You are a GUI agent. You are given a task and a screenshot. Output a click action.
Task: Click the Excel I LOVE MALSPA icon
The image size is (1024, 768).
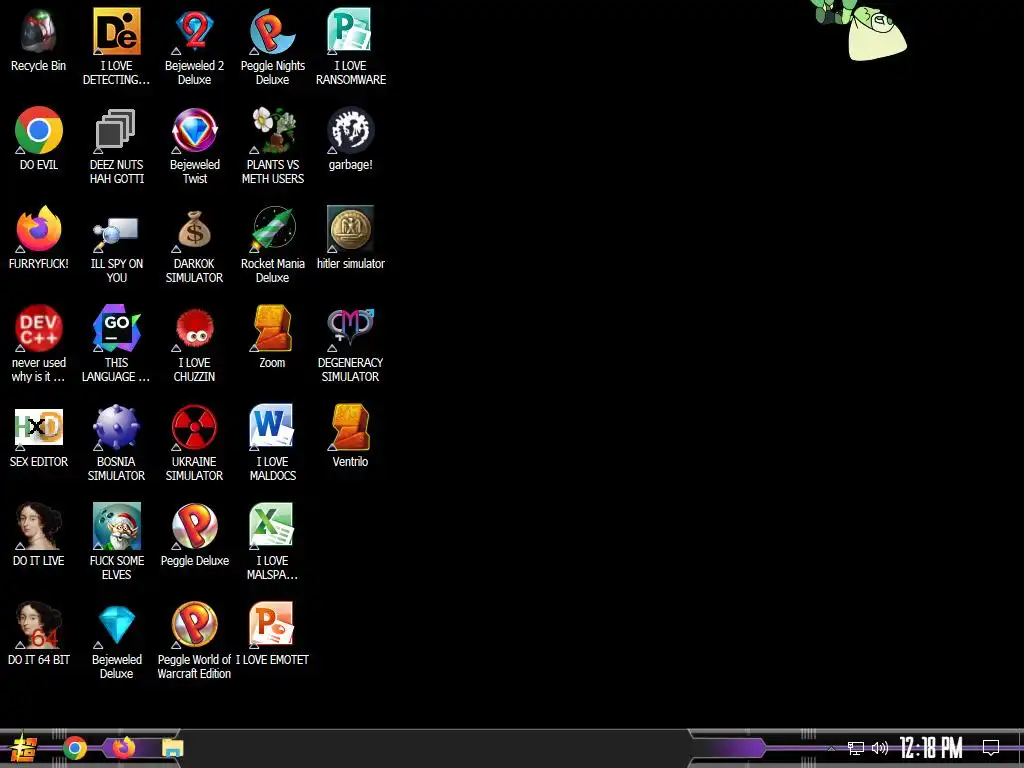[x=272, y=526]
